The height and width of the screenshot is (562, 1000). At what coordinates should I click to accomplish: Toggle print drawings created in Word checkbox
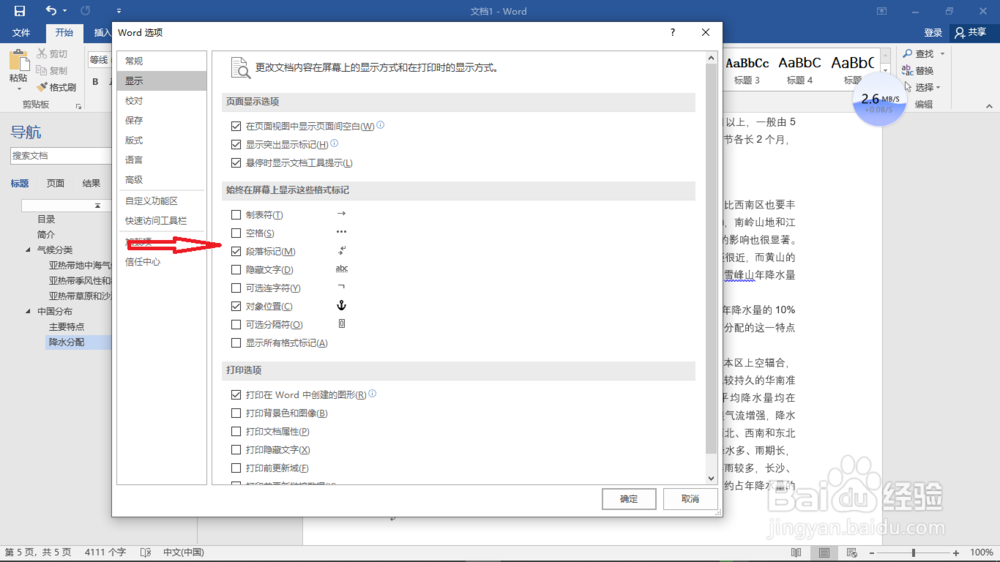point(236,395)
